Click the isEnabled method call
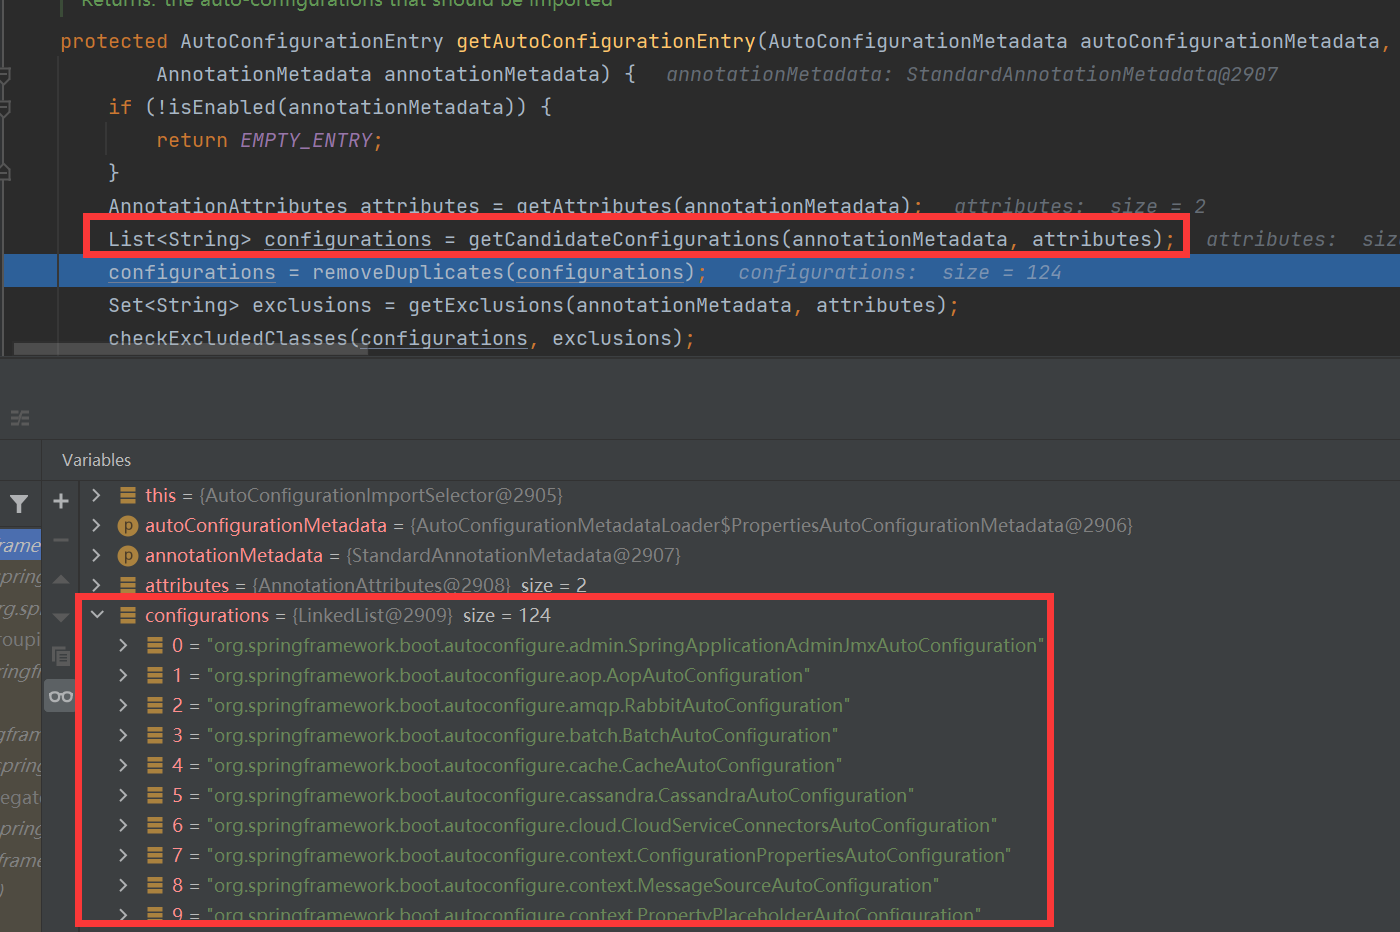The width and height of the screenshot is (1400, 932). pyautogui.click(x=216, y=107)
